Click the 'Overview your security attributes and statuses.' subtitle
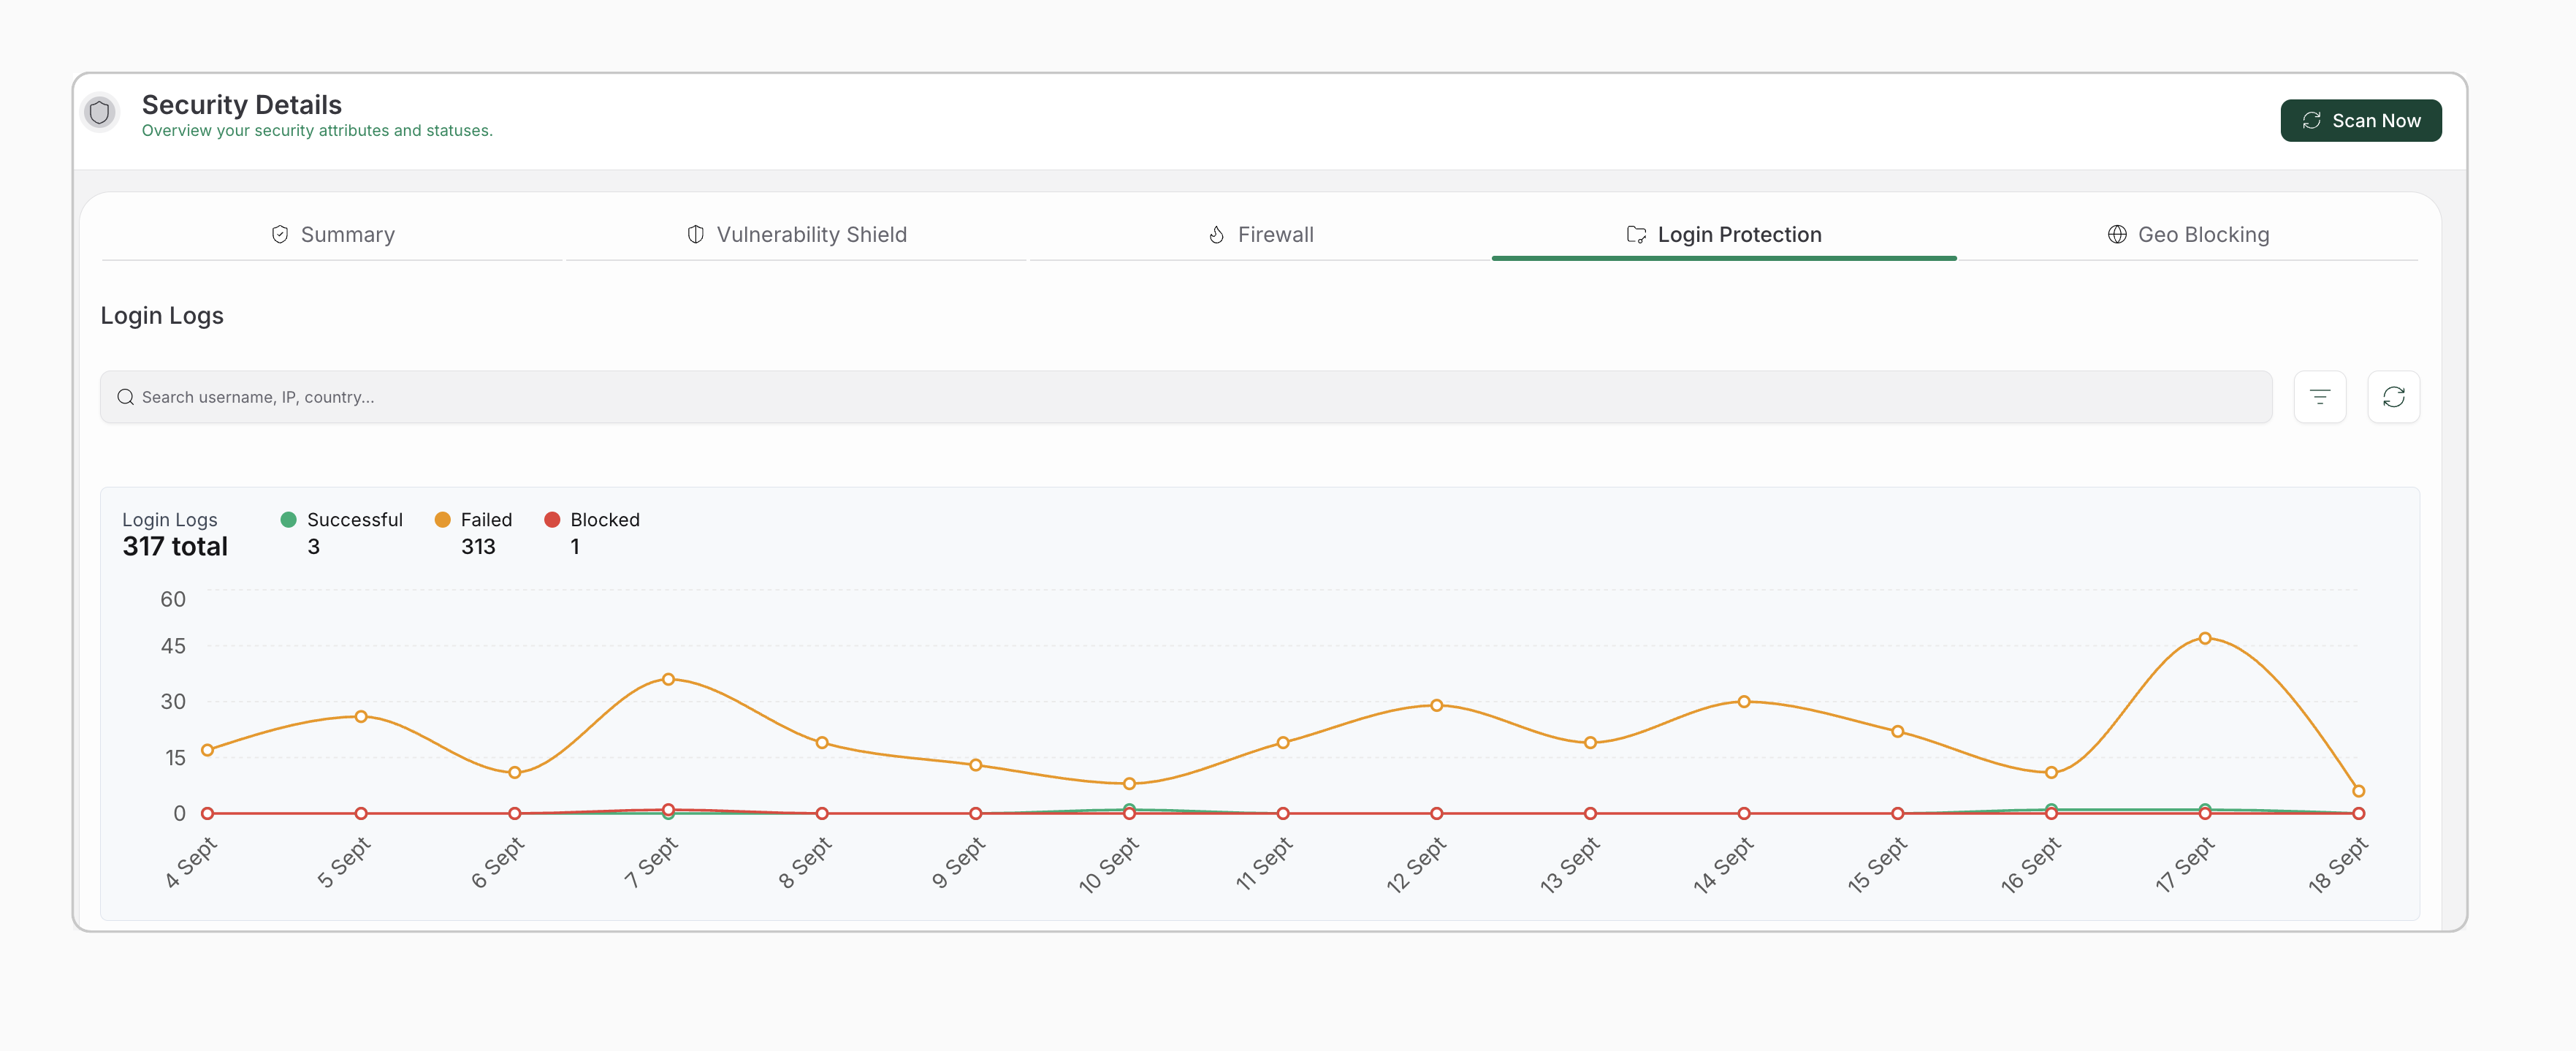The height and width of the screenshot is (1051, 2576). pyautogui.click(x=317, y=131)
